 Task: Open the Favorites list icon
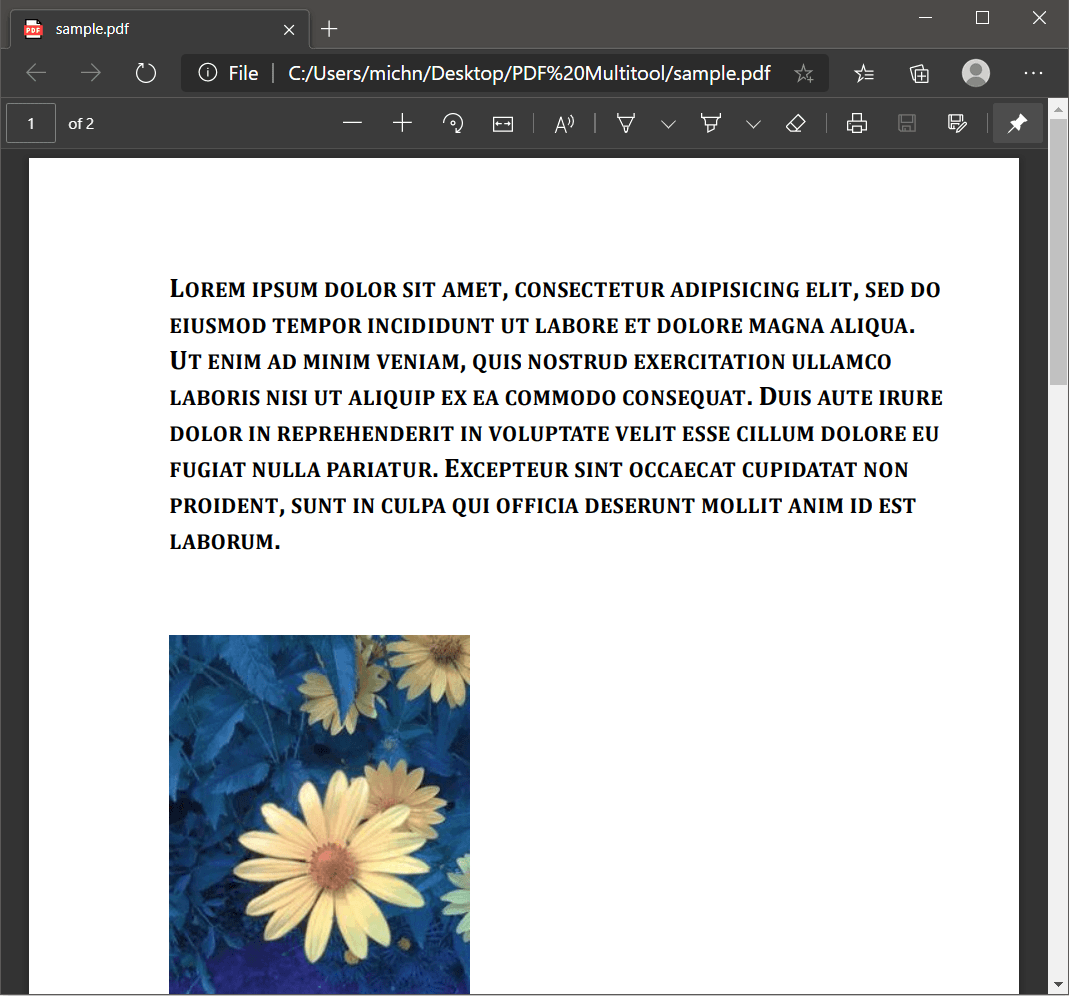tap(864, 73)
